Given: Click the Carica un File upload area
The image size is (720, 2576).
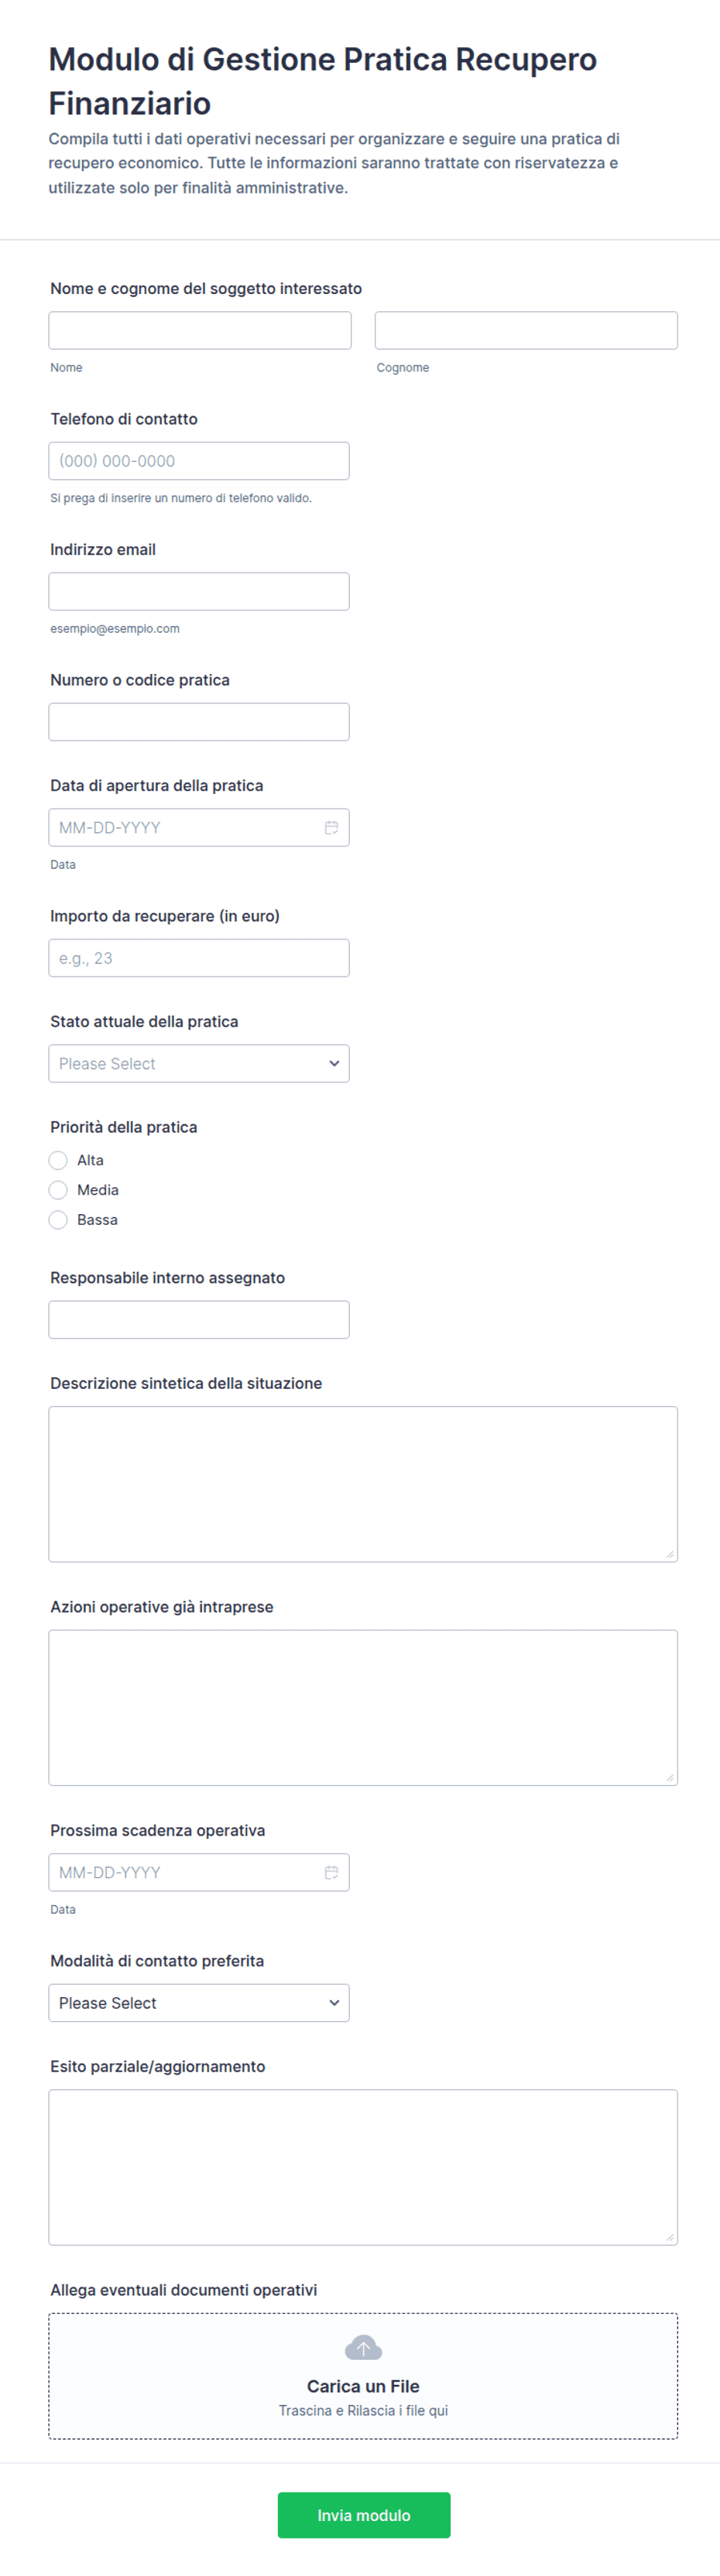Looking at the screenshot, I should [x=363, y=2376].
